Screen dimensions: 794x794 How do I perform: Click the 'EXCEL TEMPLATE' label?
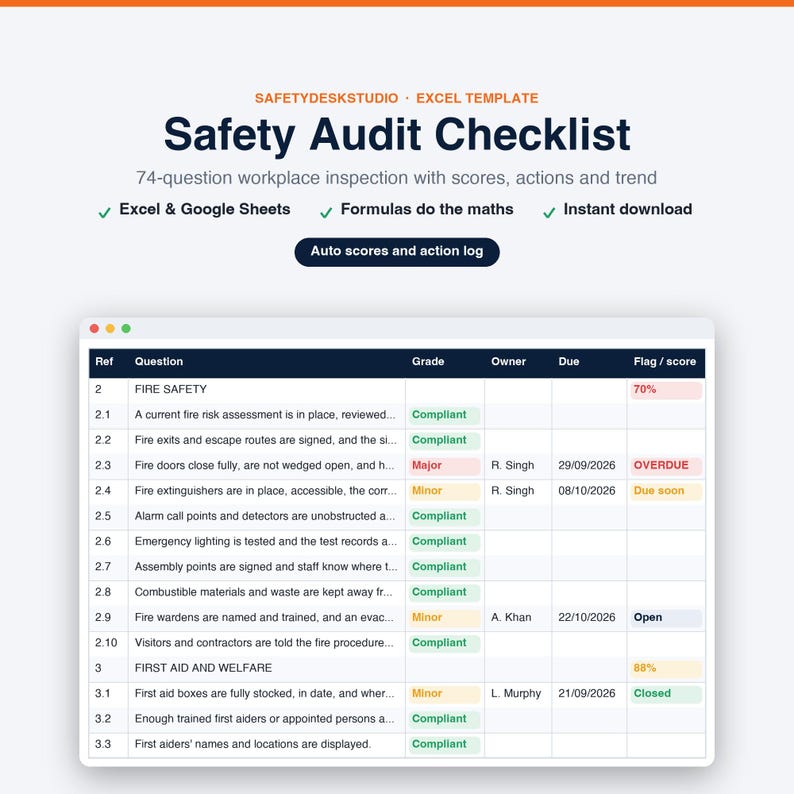477,98
